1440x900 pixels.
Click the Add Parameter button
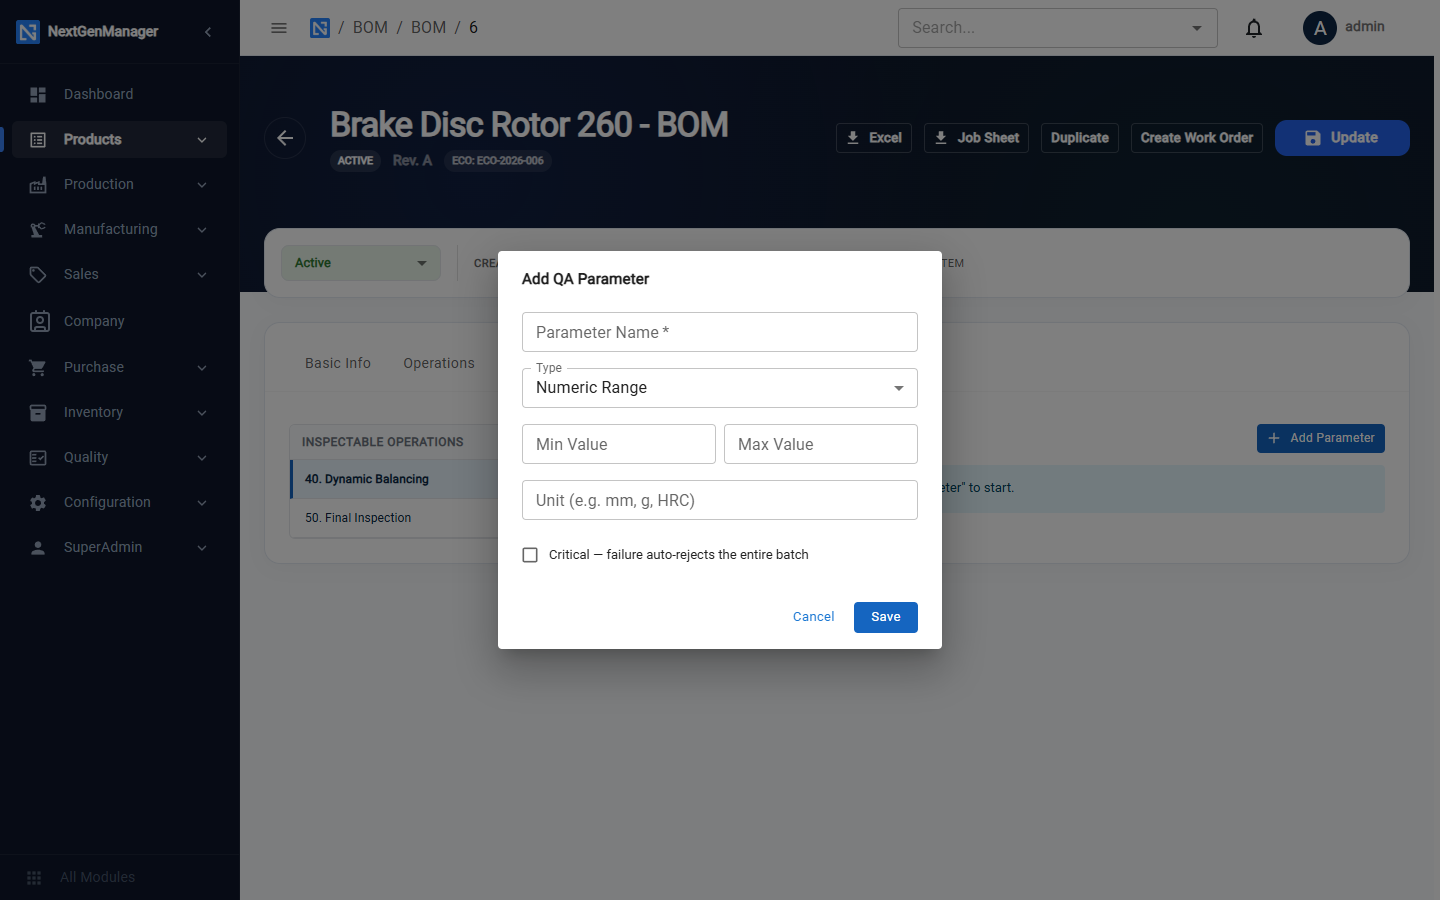(x=1321, y=438)
